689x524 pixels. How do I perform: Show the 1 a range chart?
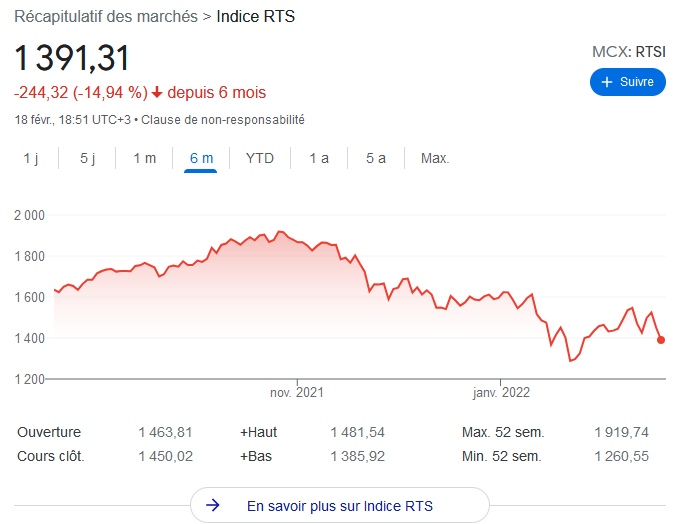pos(319,158)
